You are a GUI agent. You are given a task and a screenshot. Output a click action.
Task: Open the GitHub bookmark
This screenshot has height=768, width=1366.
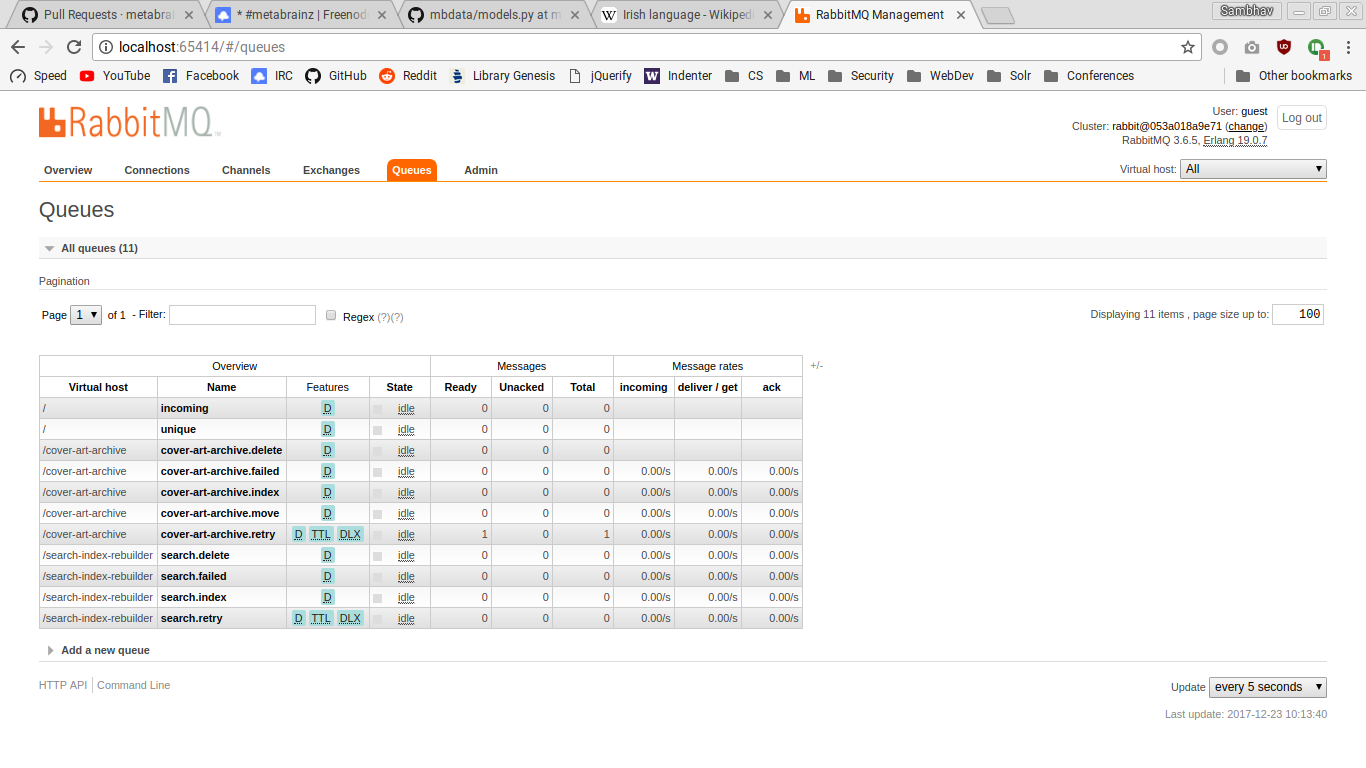(x=336, y=76)
